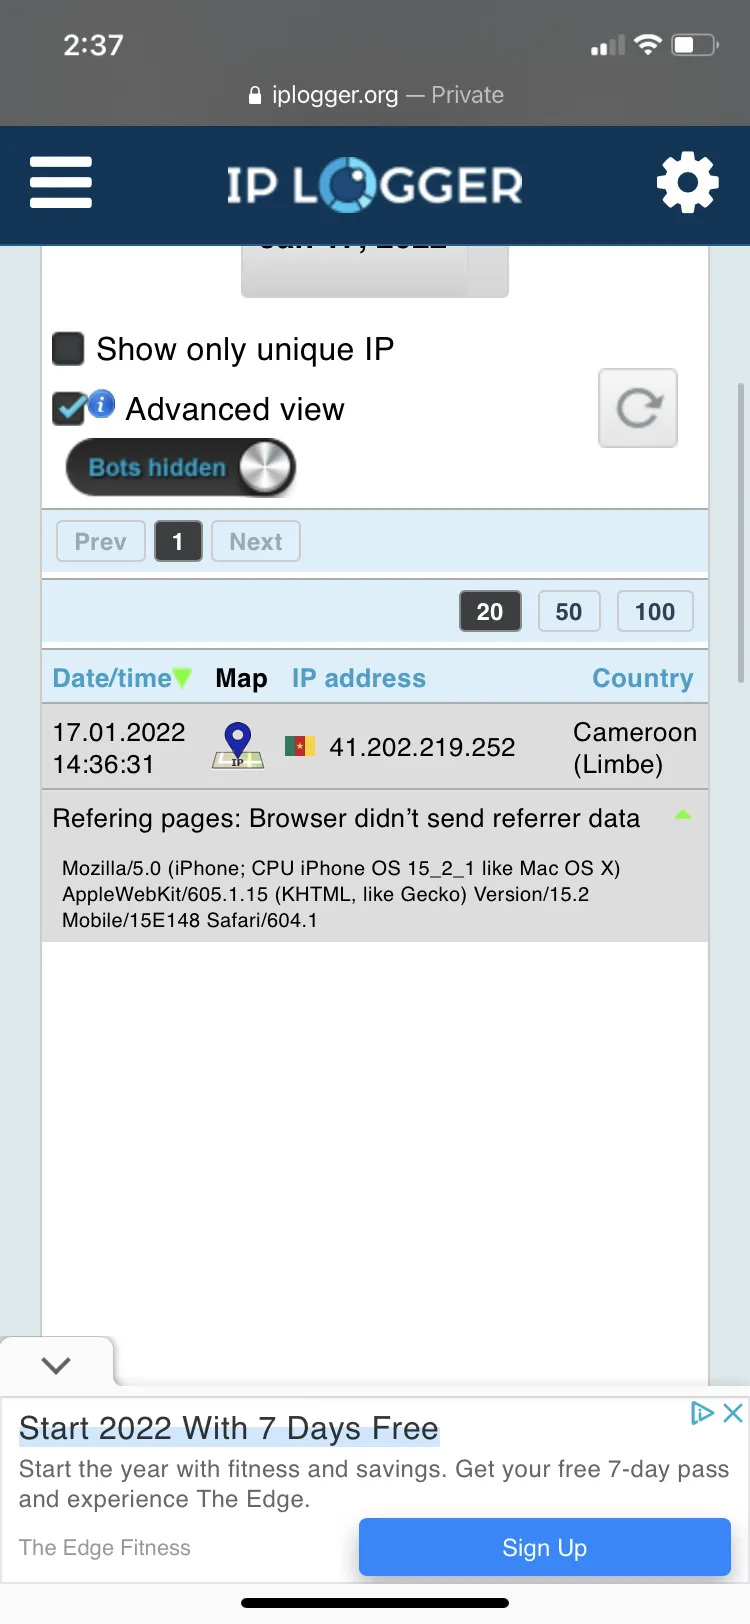Select page 1

178,541
